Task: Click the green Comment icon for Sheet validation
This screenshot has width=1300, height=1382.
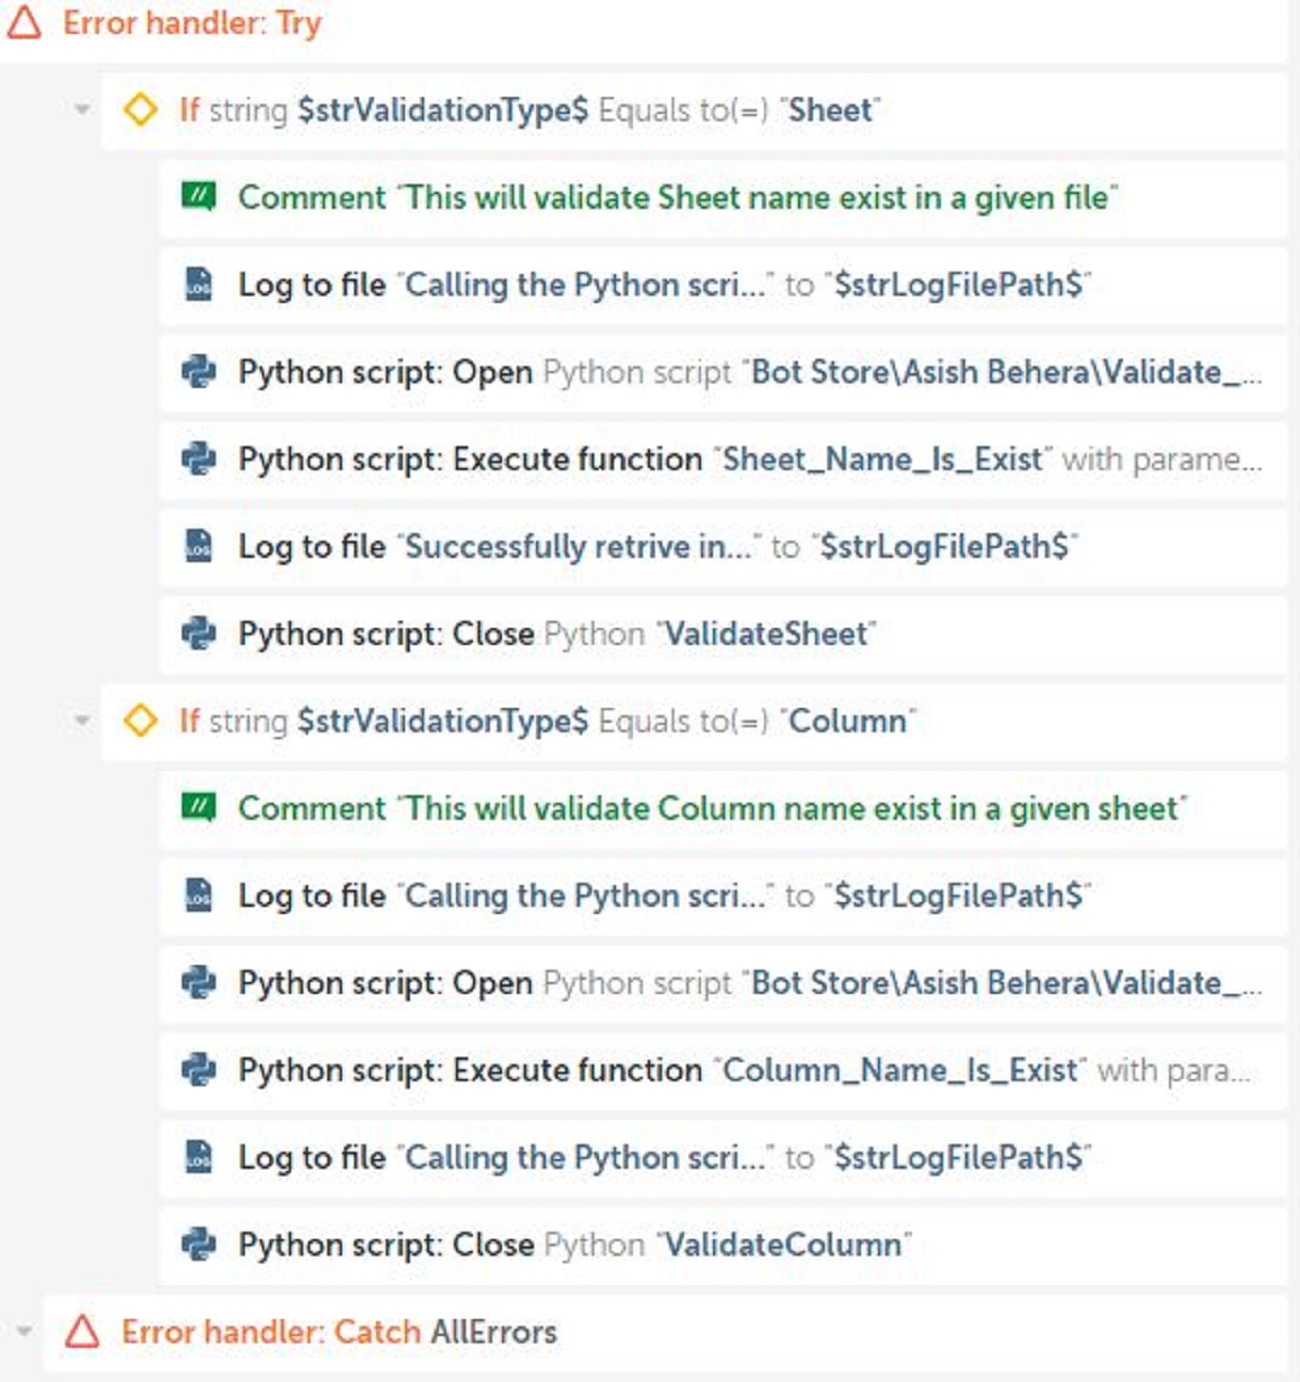Action: (199, 196)
